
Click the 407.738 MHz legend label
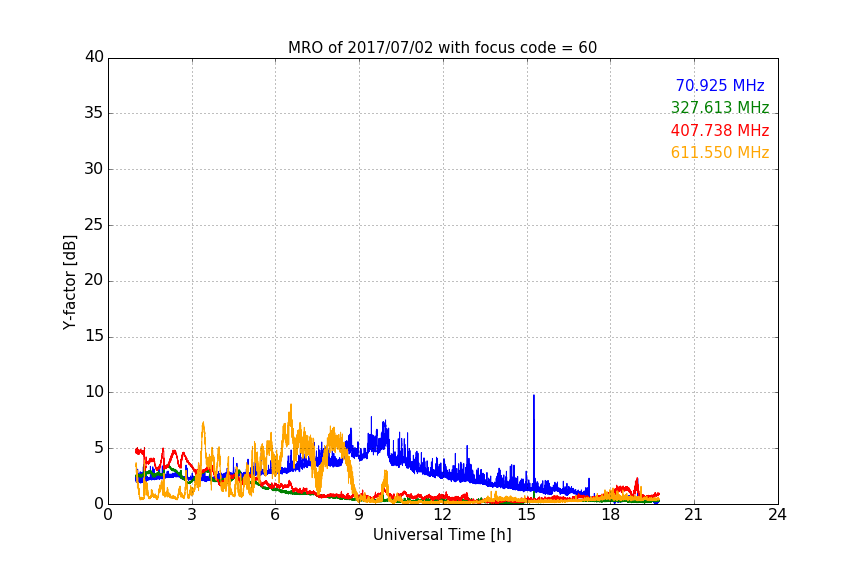[720, 131]
